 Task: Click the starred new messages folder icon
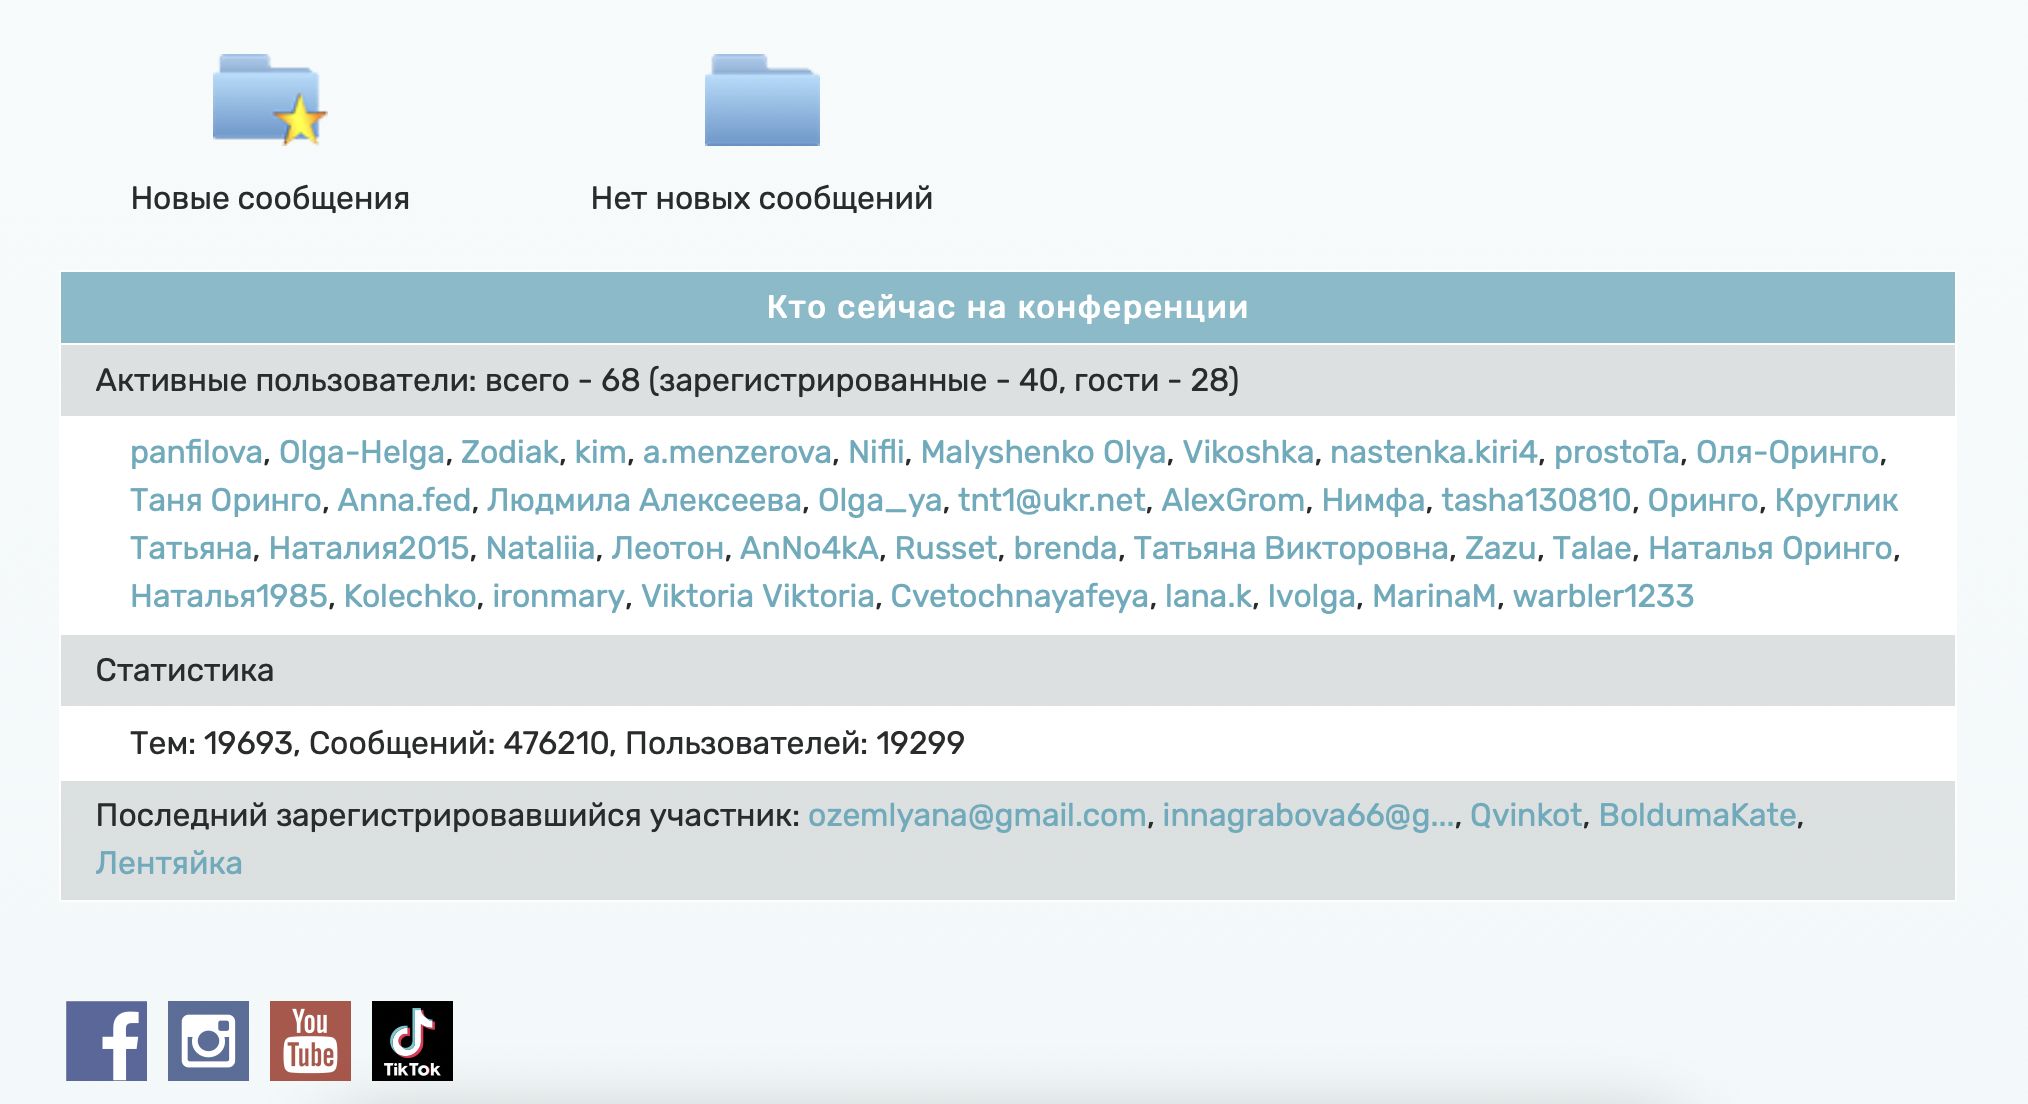tap(269, 100)
